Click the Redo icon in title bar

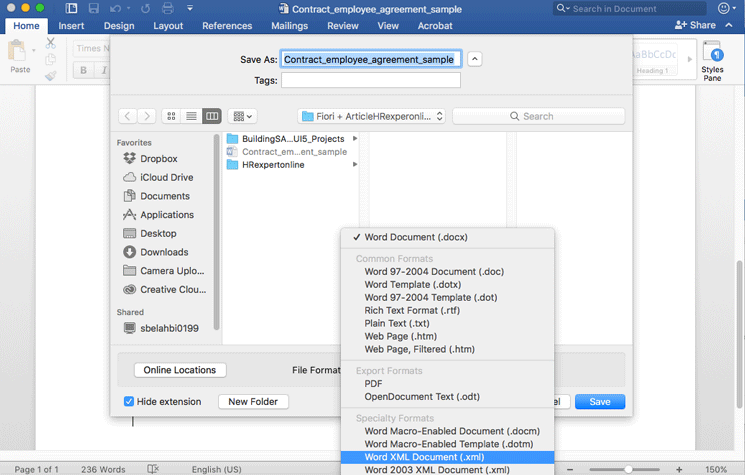coord(145,8)
